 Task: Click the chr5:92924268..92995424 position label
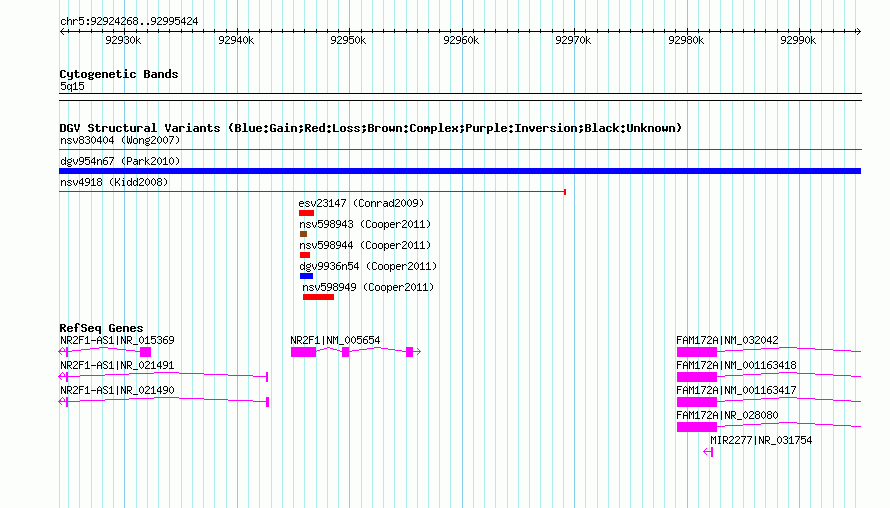(x=129, y=22)
